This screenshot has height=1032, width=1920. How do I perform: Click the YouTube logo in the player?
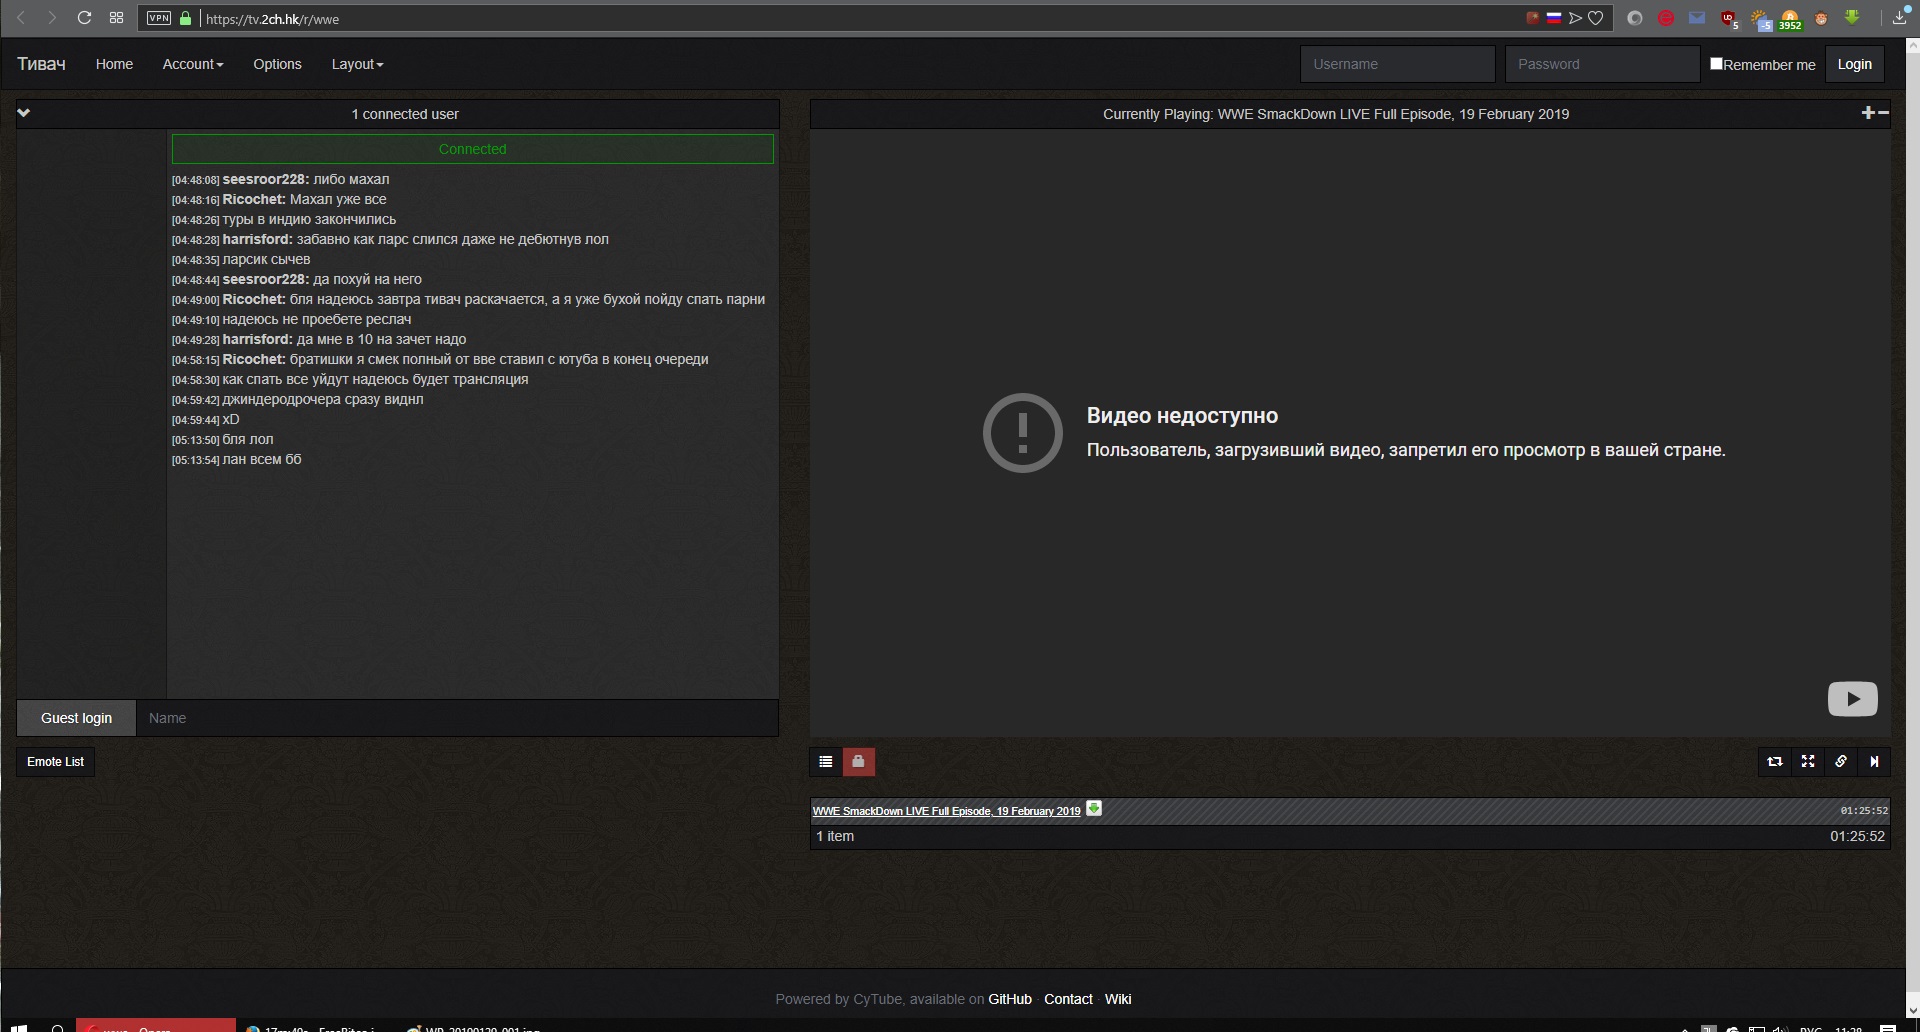1852,699
